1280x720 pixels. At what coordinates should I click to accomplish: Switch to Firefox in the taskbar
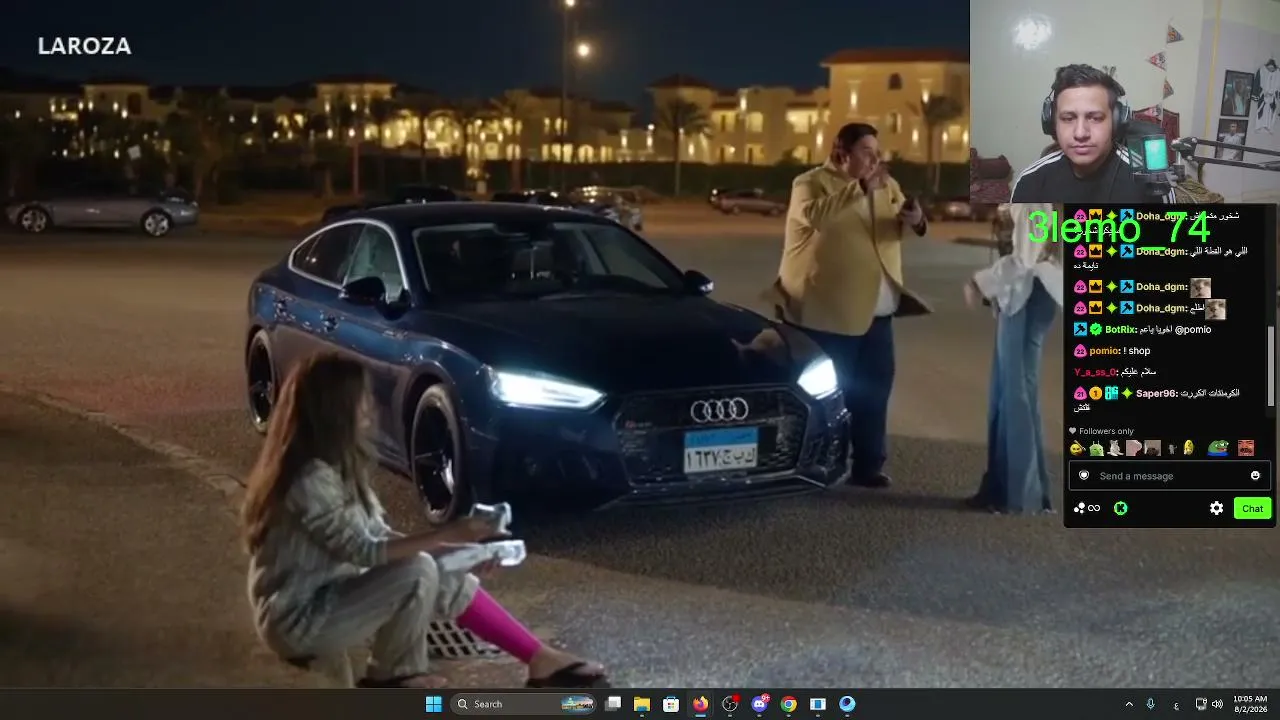pos(700,704)
